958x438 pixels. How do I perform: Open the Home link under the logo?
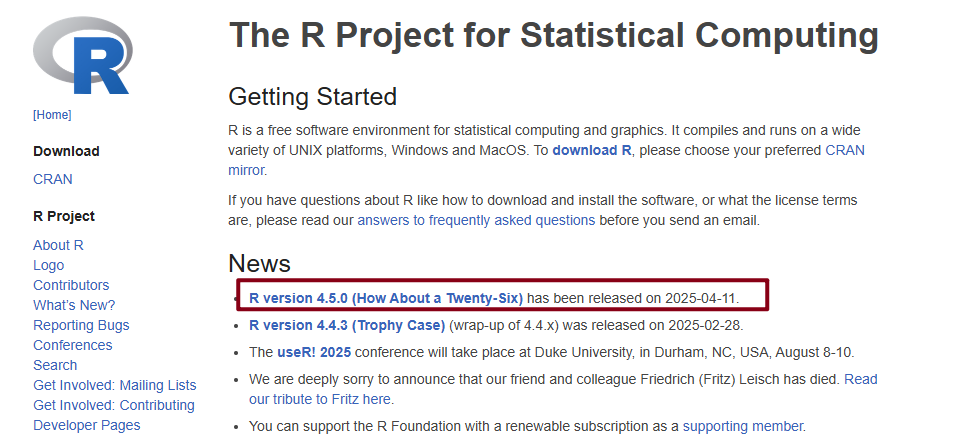(x=52, y=115)
